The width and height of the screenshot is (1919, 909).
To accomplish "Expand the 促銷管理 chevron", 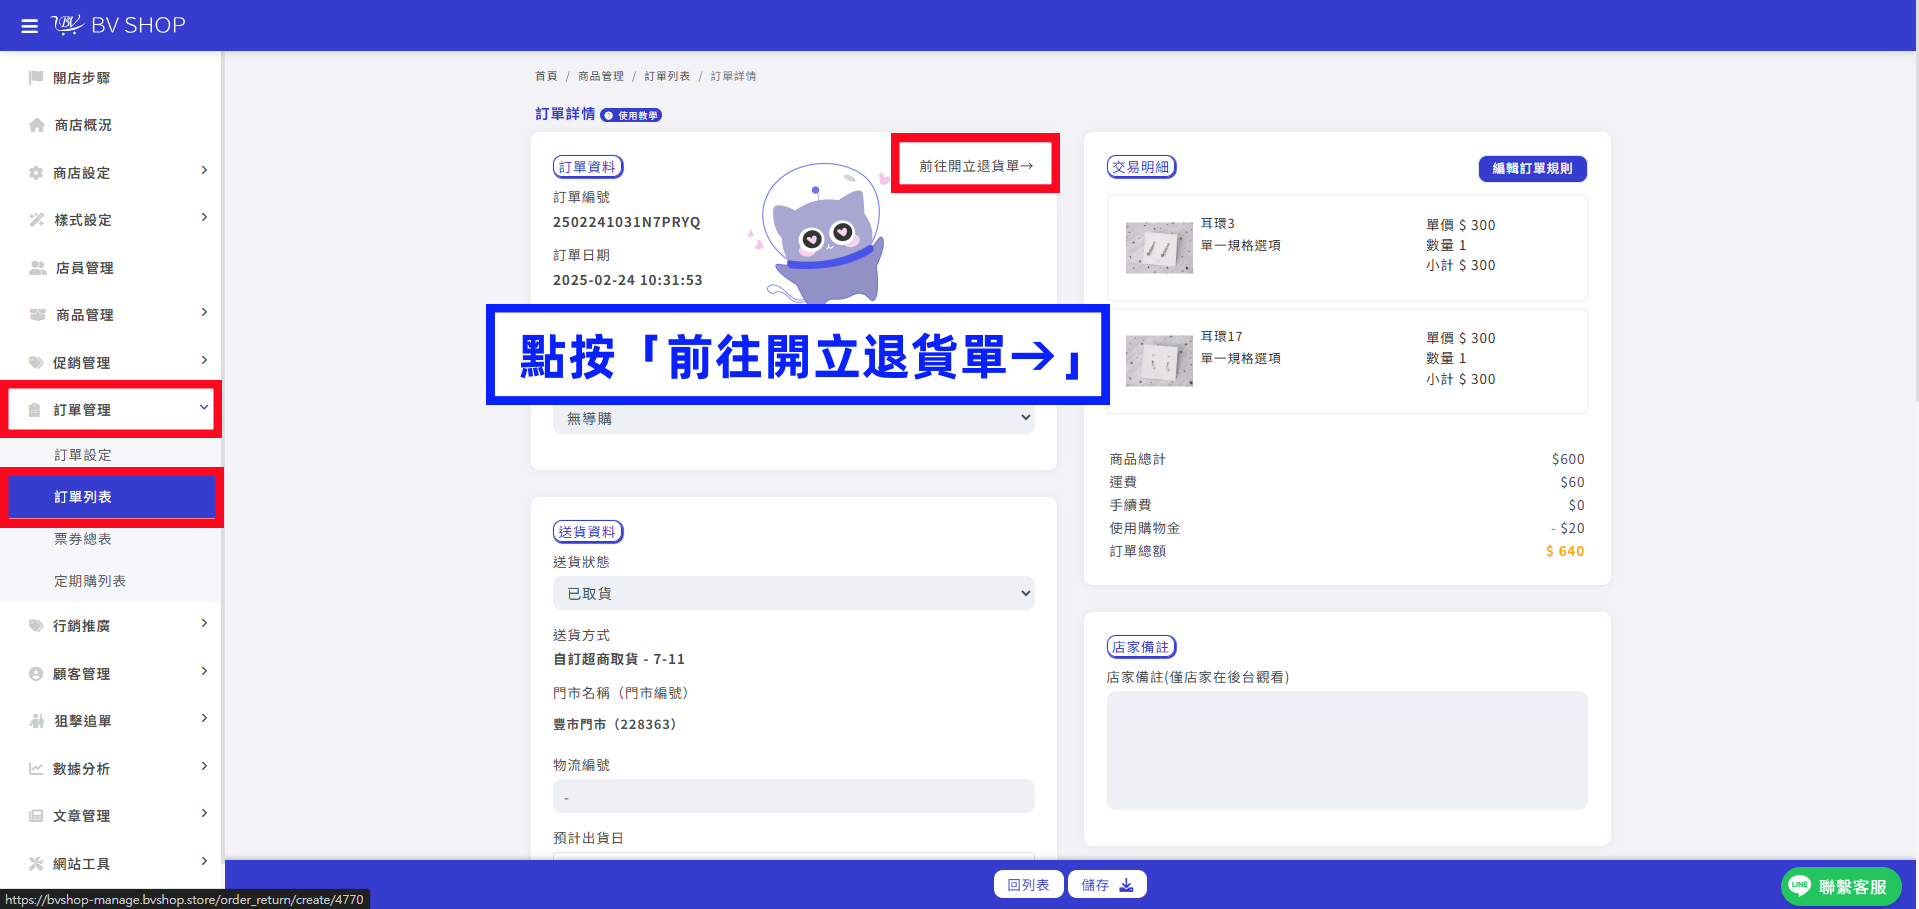I will [x=204, y=361].
